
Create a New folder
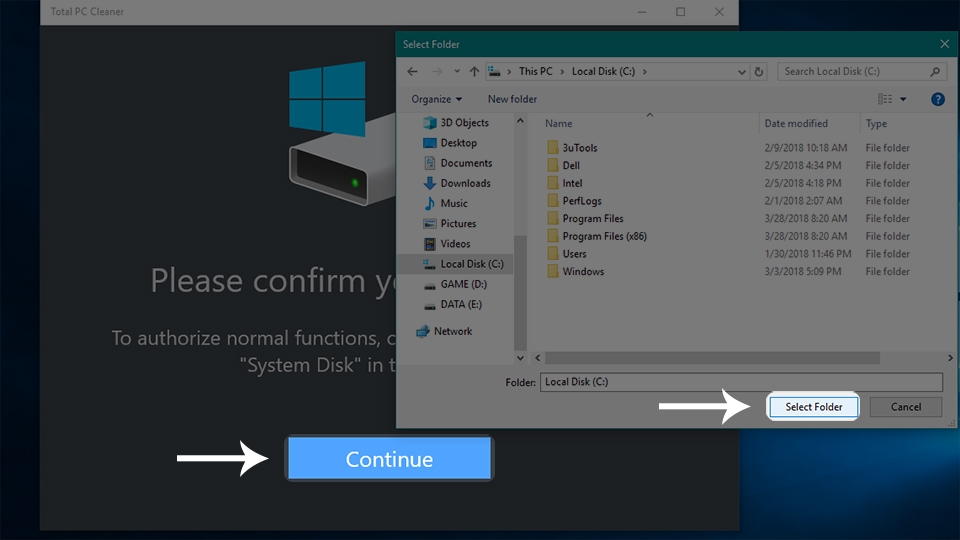coord(512,99)
